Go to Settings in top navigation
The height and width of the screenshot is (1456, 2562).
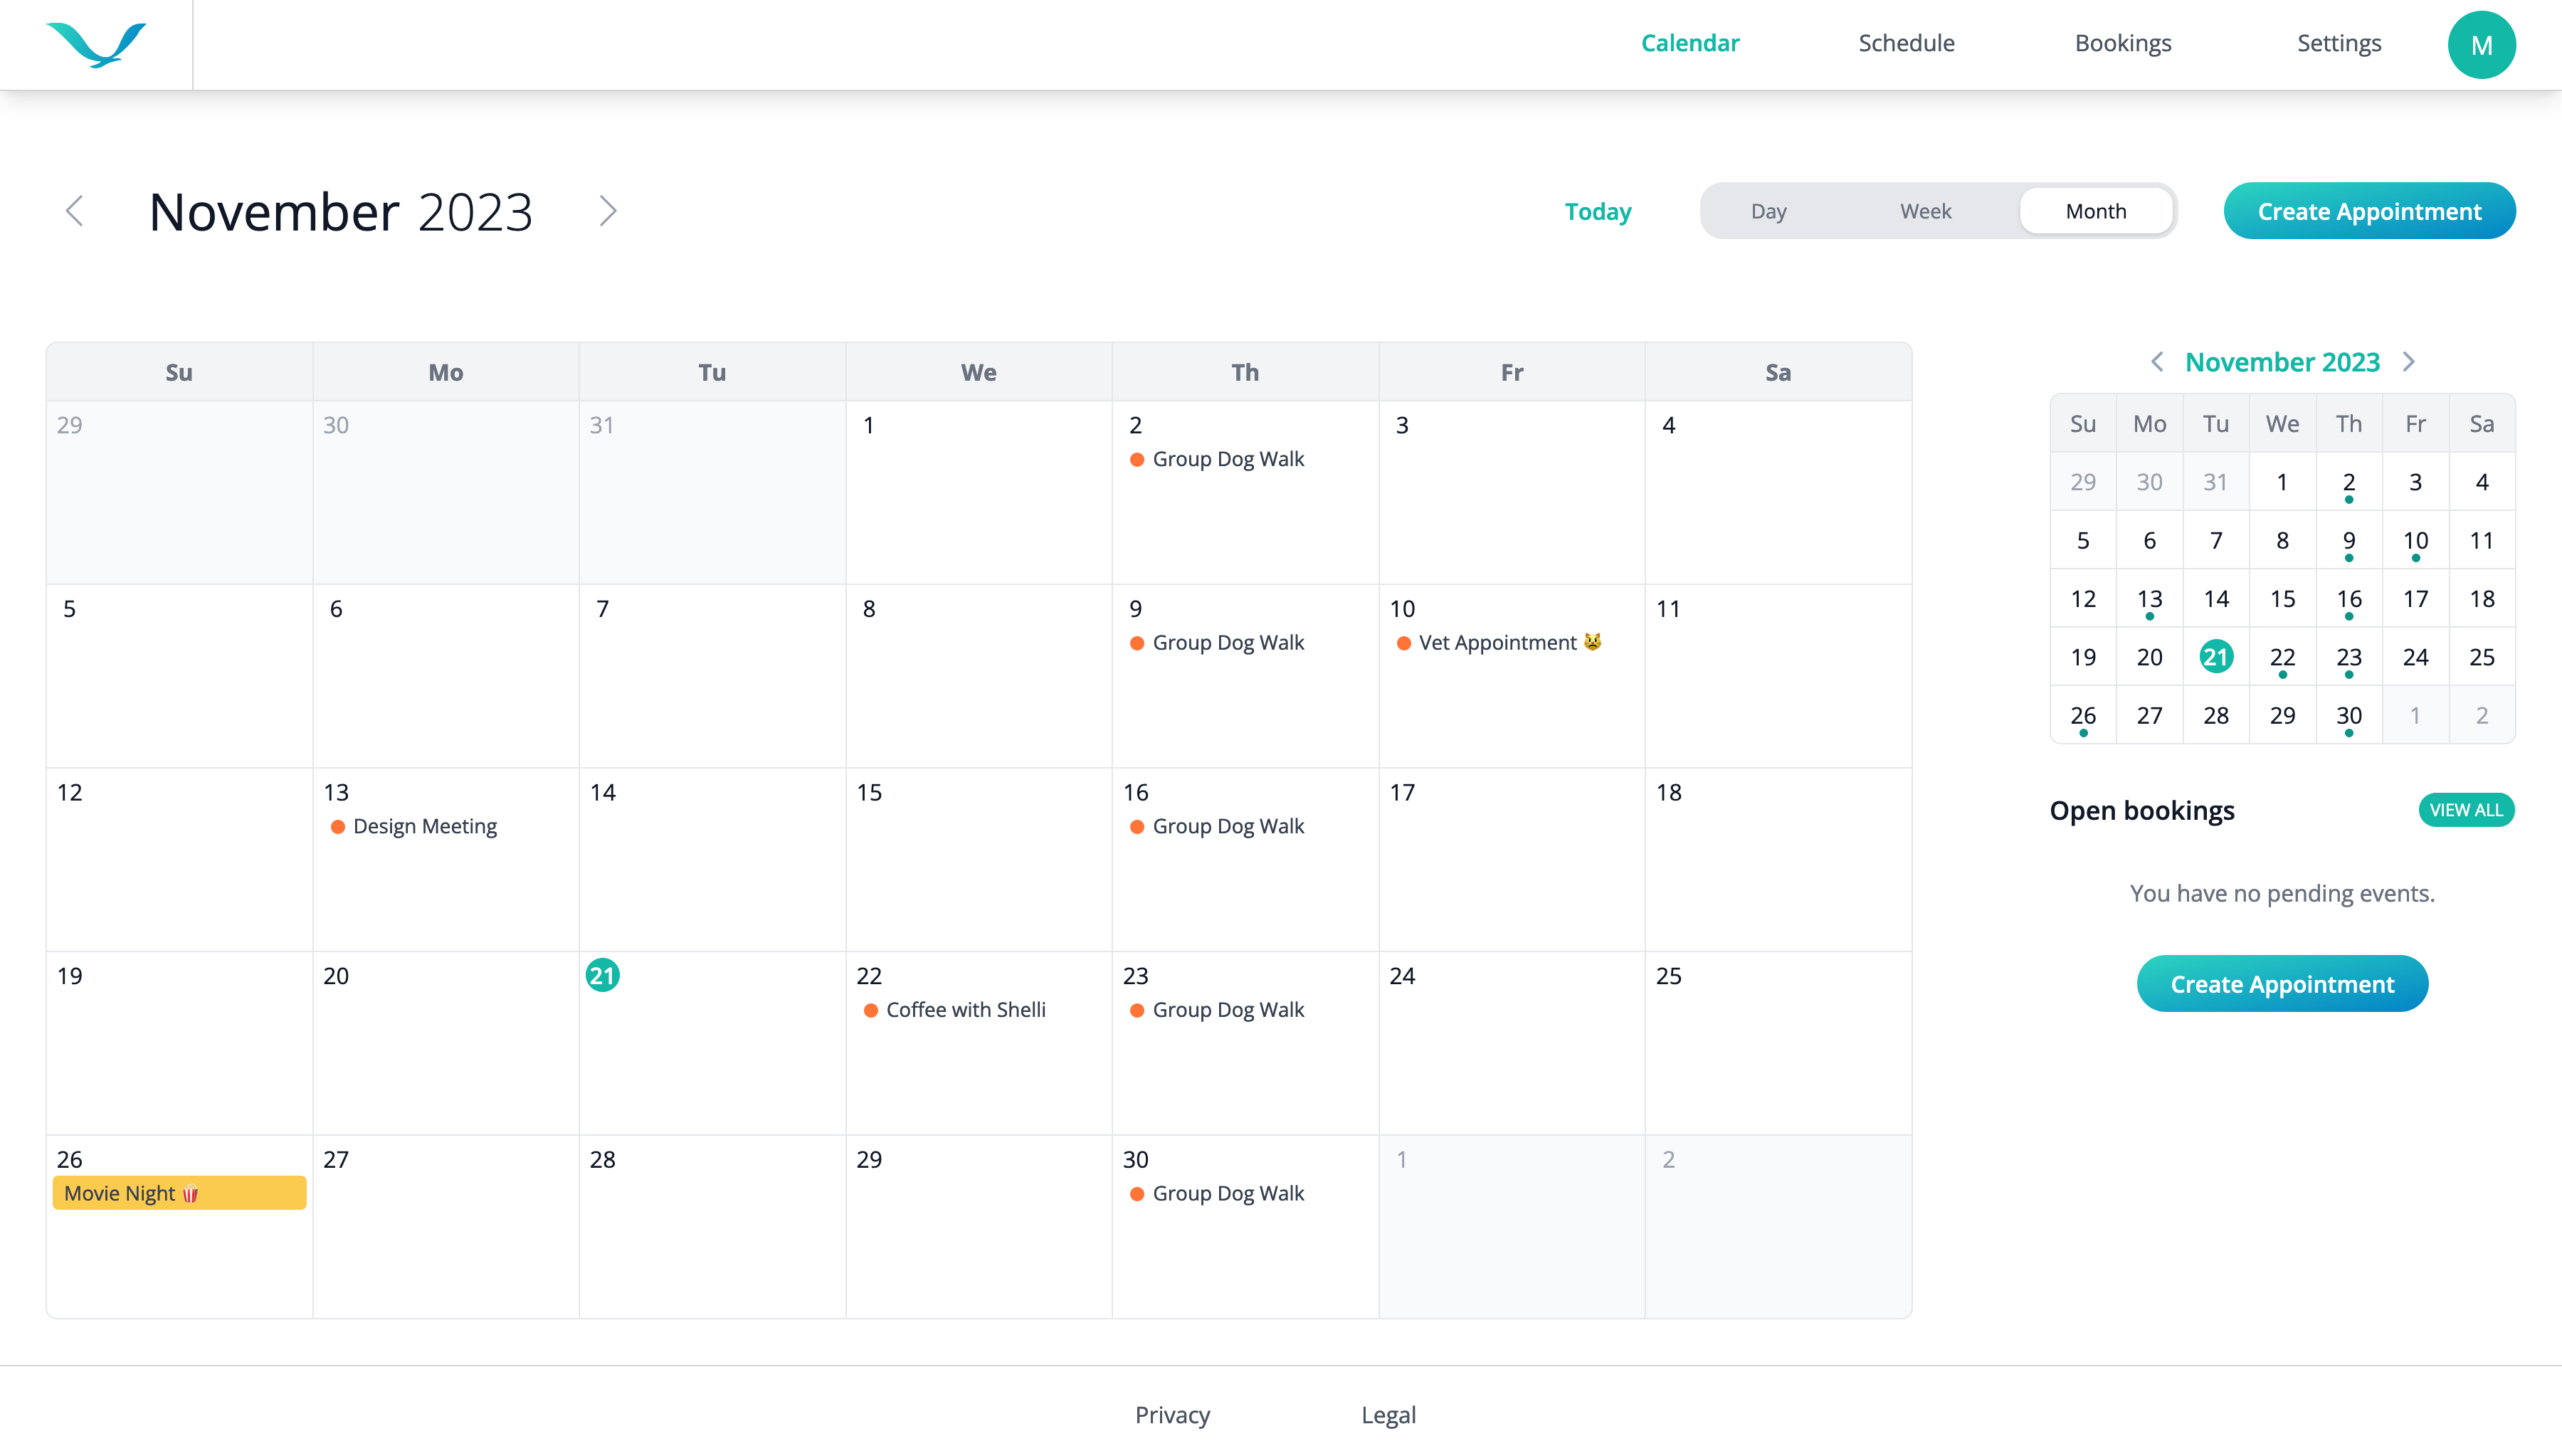[x=2338, y=43]
